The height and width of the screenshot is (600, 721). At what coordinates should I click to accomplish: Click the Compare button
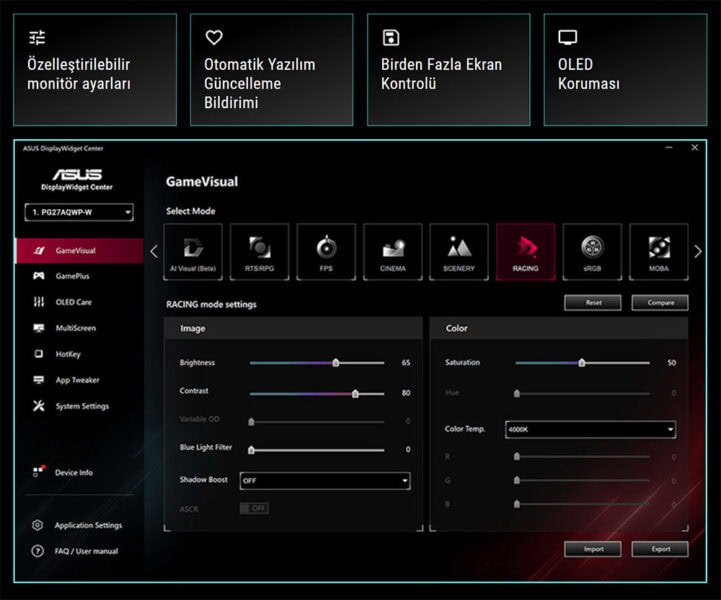coord(660,303)
